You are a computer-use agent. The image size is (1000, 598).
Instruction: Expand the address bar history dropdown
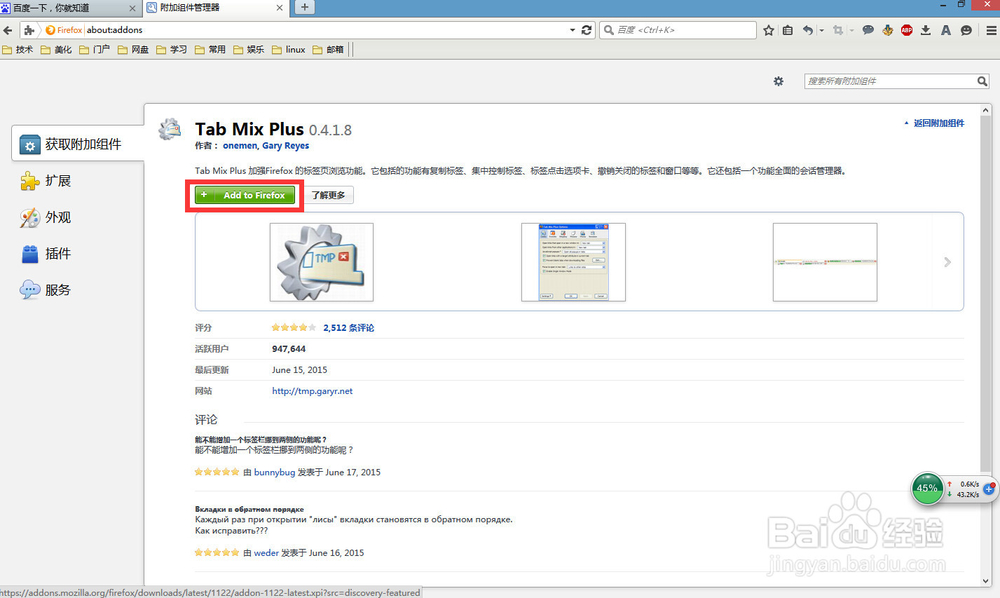(572, 30)
